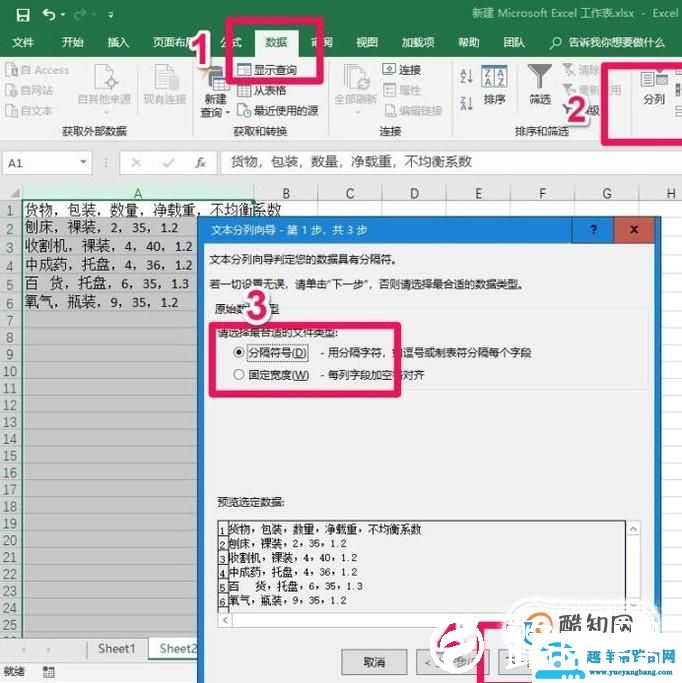Click 最近使用的源
The width and height of the screenshot is (682, 683).
click(278, 111)
